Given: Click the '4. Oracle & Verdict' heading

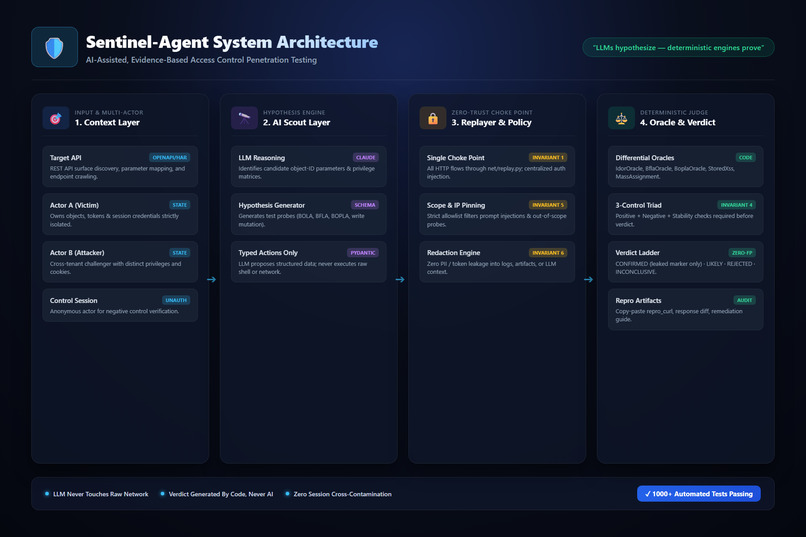Looking at the screenshot, I should click(677, 122).
